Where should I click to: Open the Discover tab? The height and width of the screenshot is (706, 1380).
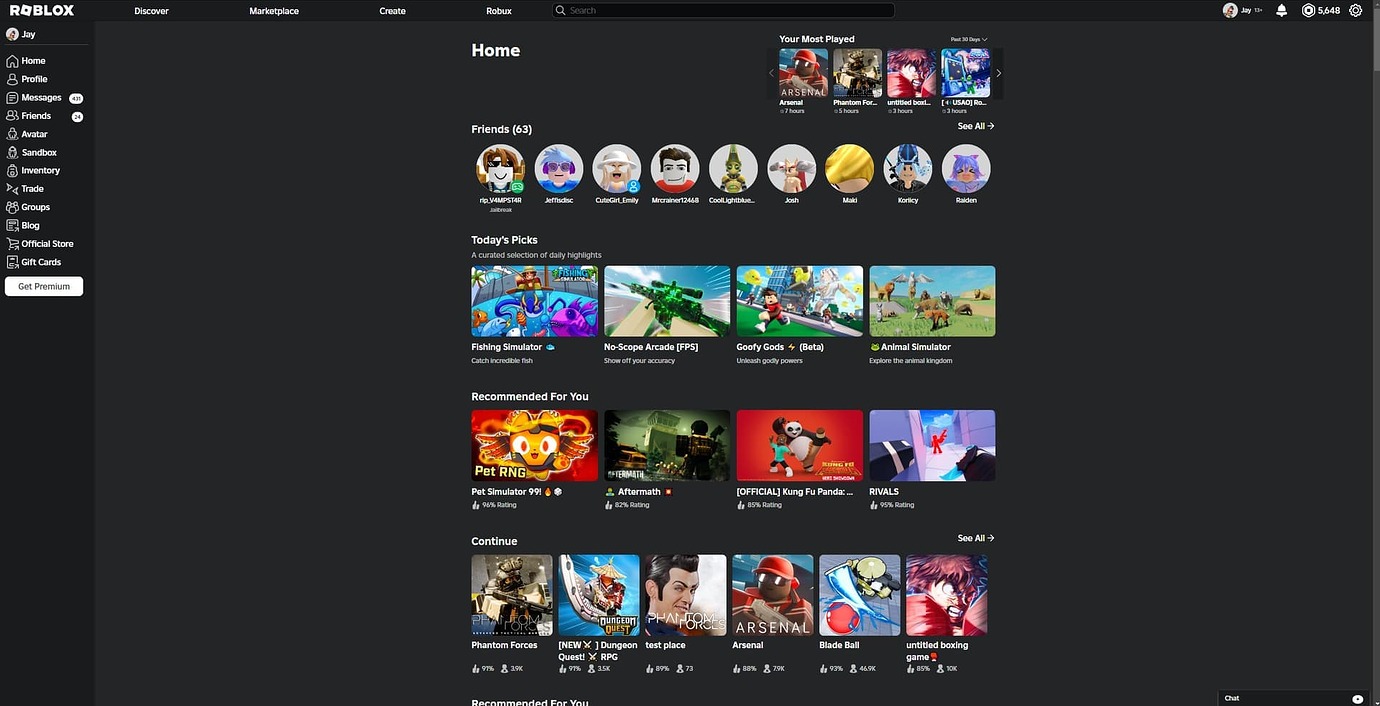[152, 11]
